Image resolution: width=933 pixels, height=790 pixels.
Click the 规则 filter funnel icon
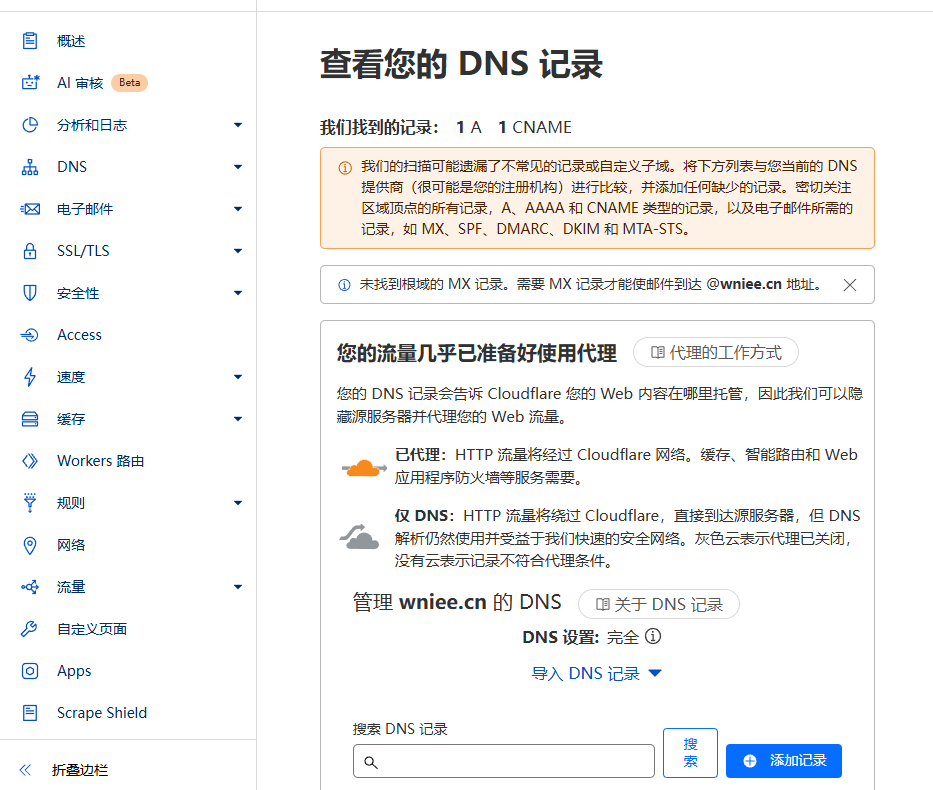pos(30,503)
